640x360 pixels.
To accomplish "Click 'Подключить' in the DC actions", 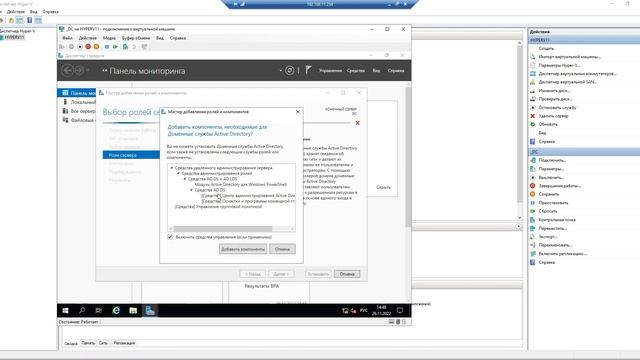I will point(552,160).
